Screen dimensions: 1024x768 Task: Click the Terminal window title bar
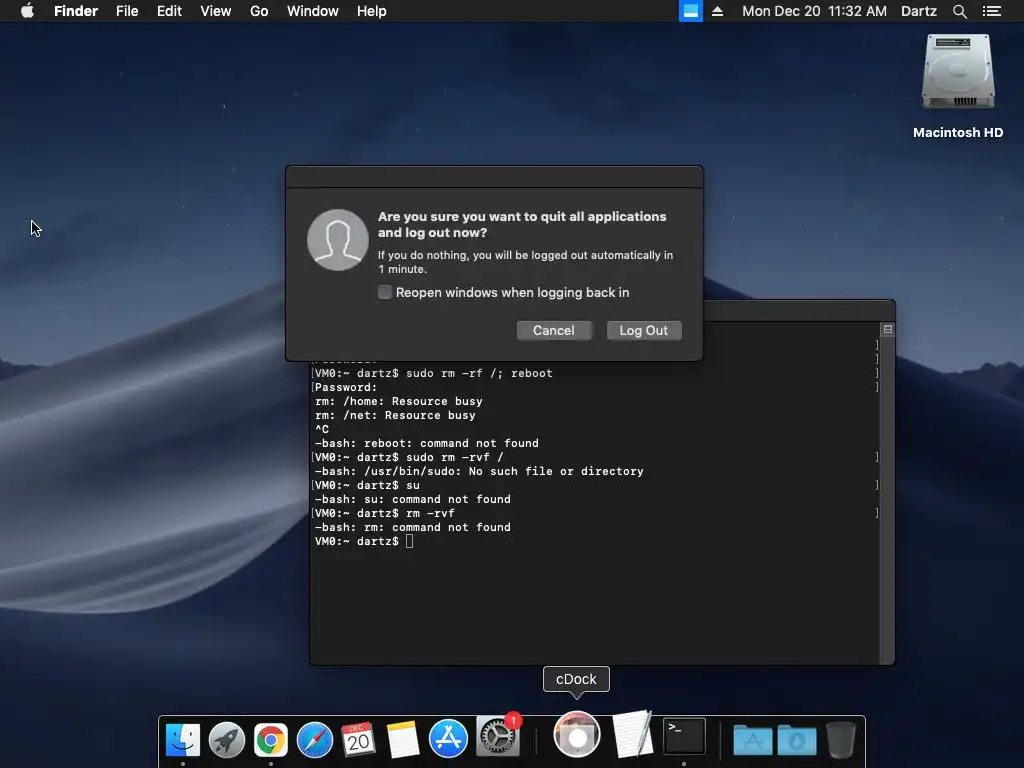(x=799, y=311)
